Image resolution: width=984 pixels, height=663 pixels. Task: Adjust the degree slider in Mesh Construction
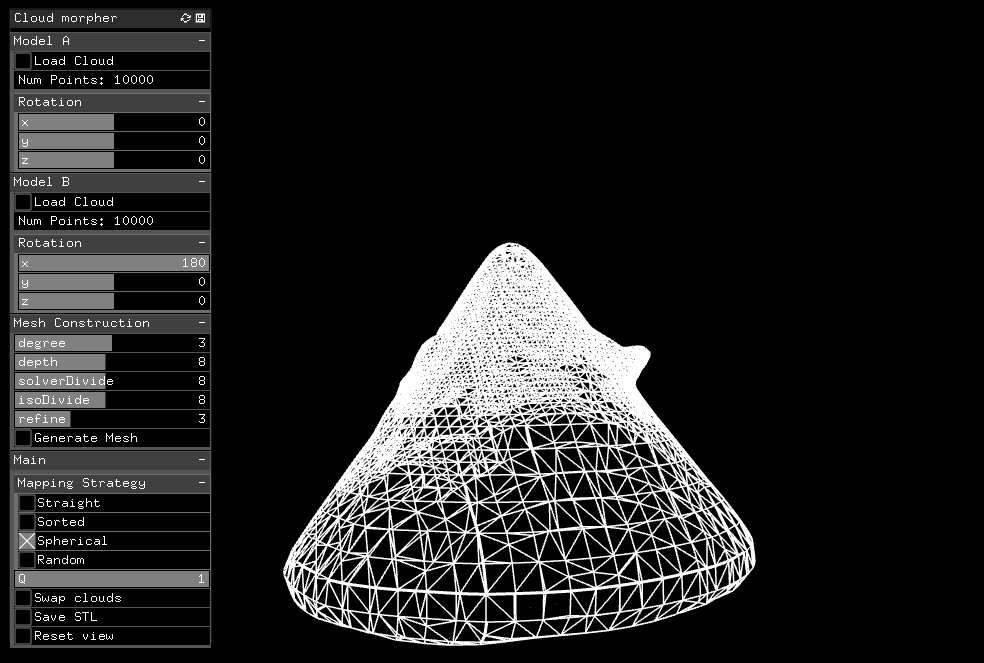coord(110,343)
